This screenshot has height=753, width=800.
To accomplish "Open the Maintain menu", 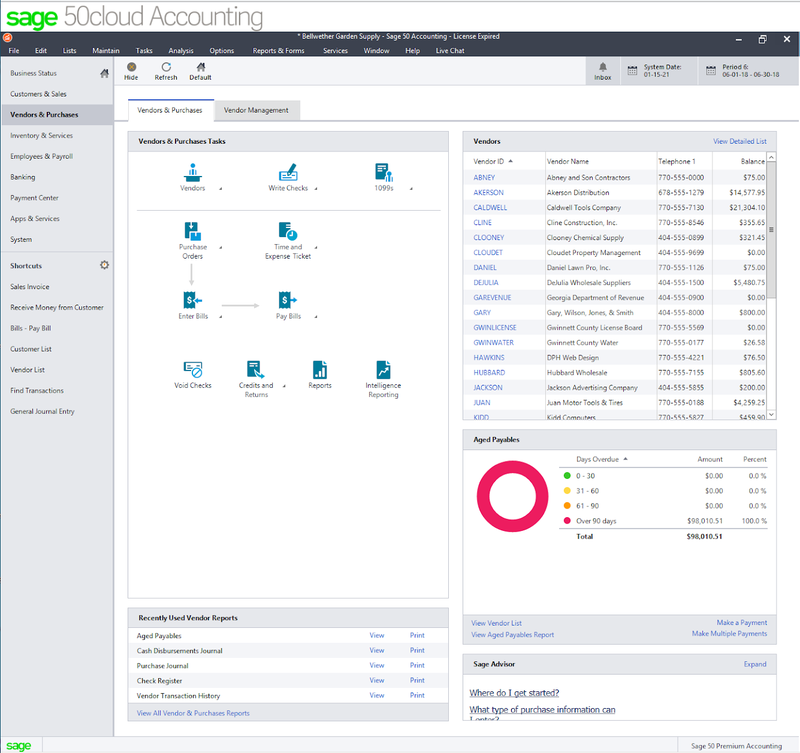I will [x=106, y=51].
